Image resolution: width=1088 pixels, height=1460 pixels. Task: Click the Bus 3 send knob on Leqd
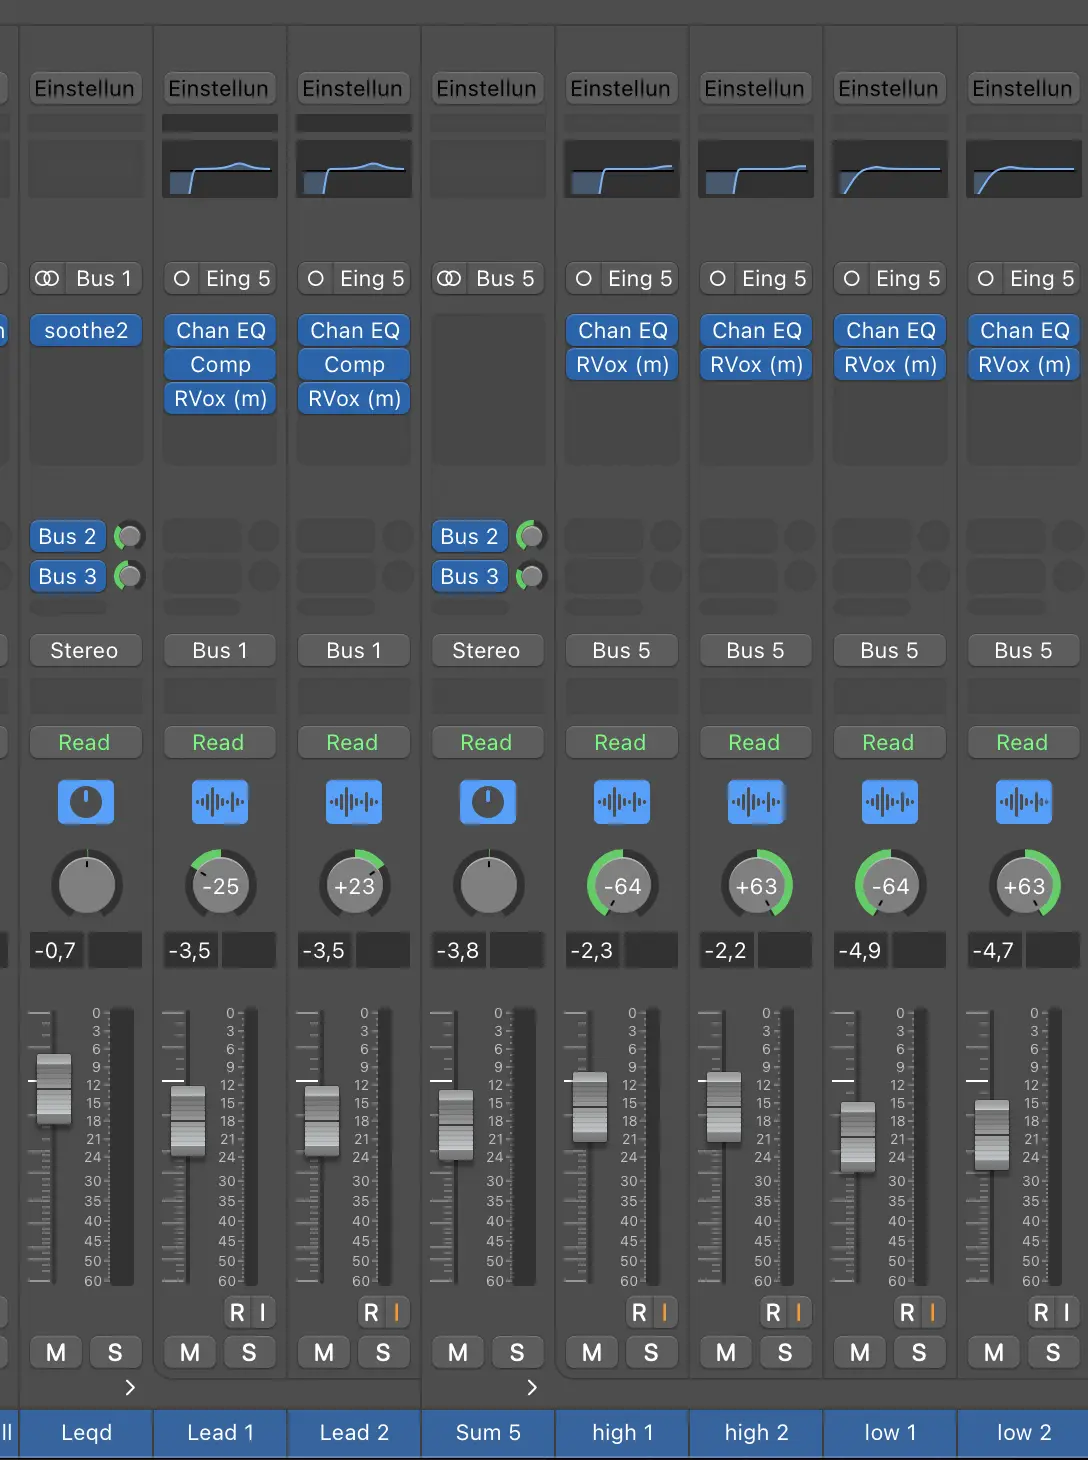click(129, 576)
